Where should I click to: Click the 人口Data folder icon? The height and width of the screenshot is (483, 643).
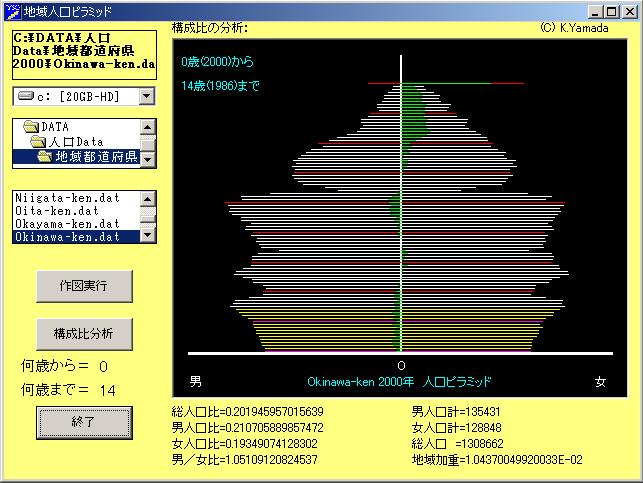click(x=39, y=142)
